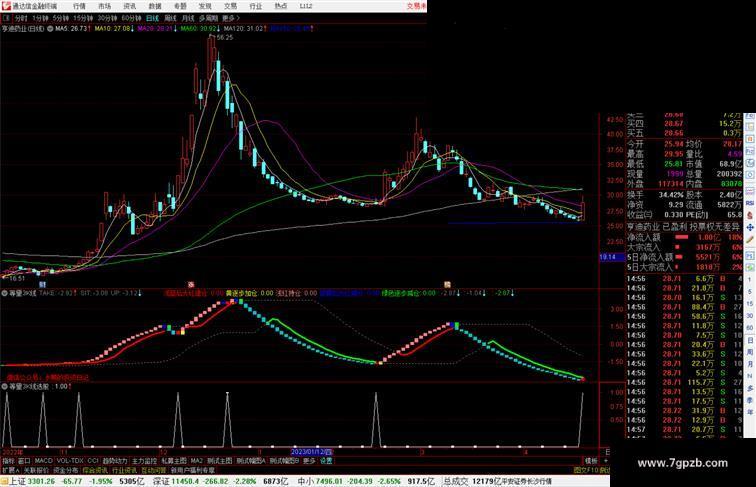Click the 5日大宗流入 row
Image resolution: width=756 pixels, height=487 pixels.
click(685, 267)
